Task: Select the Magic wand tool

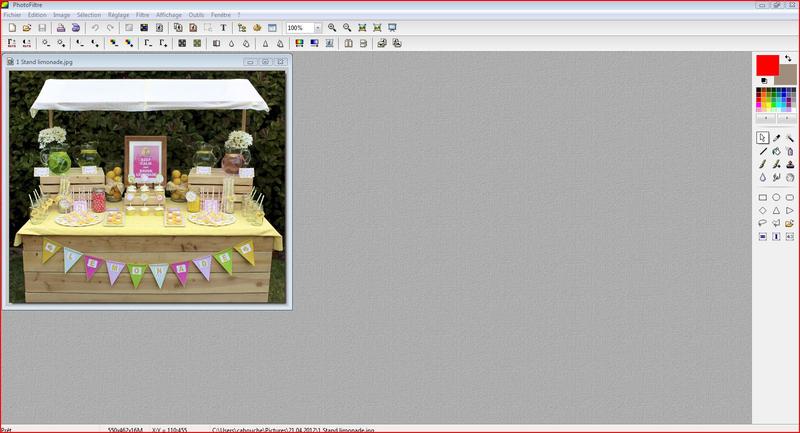Action: [790, 138]
